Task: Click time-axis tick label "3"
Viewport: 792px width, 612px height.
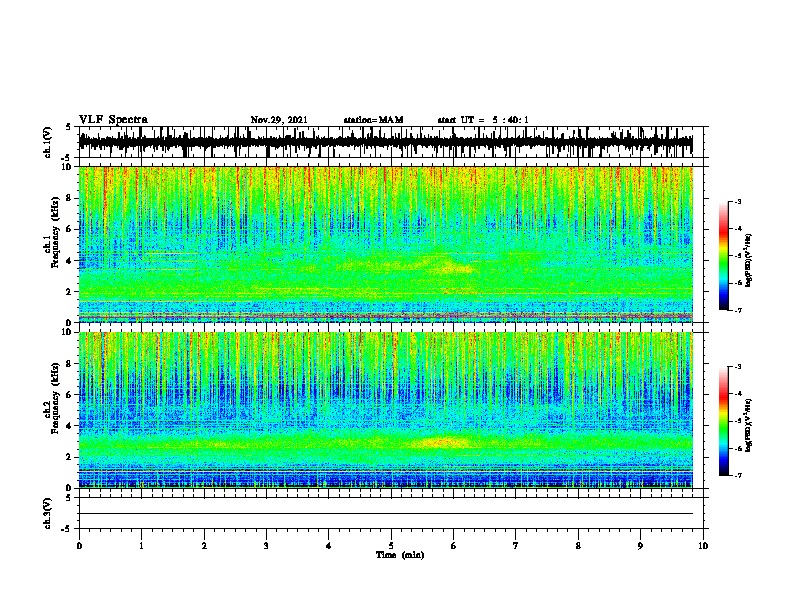Action: coord(266,545)
